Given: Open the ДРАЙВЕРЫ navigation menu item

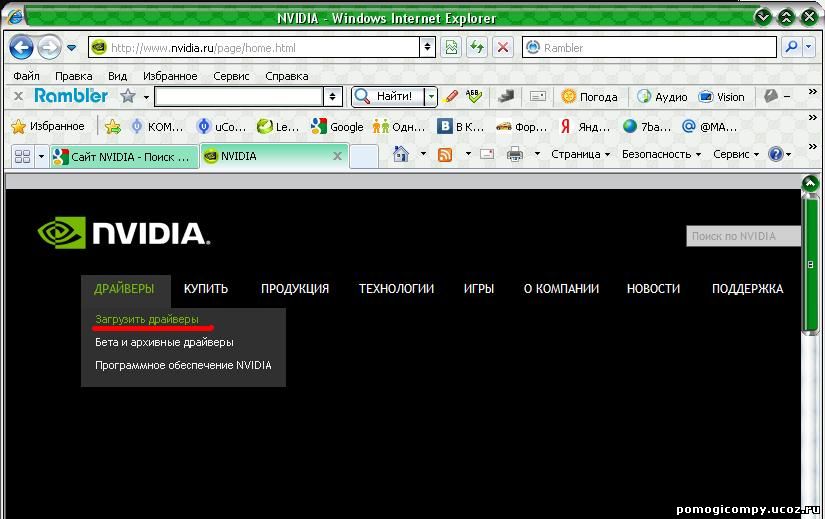Looking at the screenshot, I should (124, 288).
